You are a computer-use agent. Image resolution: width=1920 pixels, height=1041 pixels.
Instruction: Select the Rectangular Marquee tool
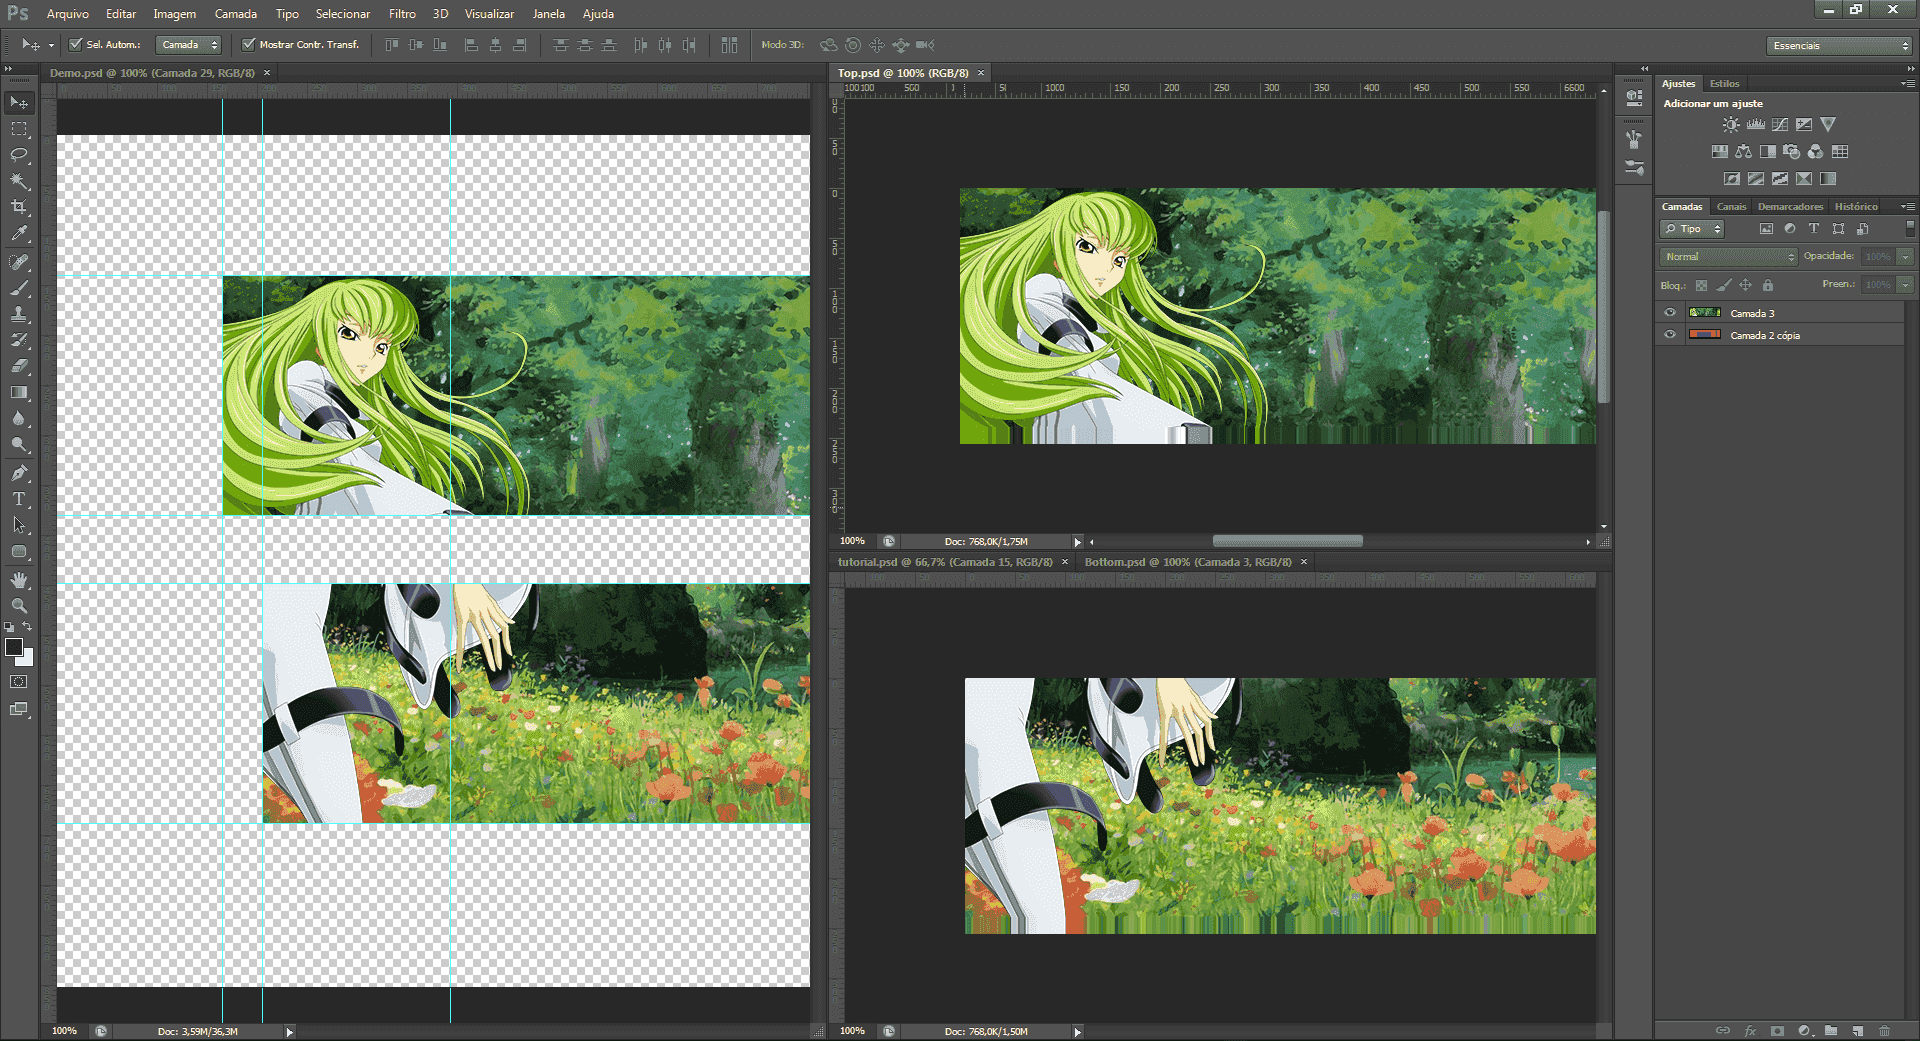[19, 129]
